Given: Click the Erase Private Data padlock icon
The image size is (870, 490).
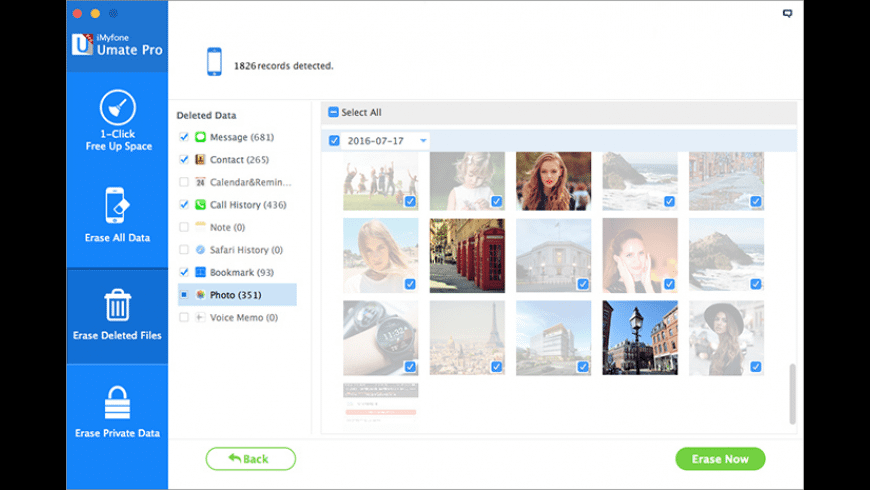Looking at the screenshot, I should (x=117, y=402).
